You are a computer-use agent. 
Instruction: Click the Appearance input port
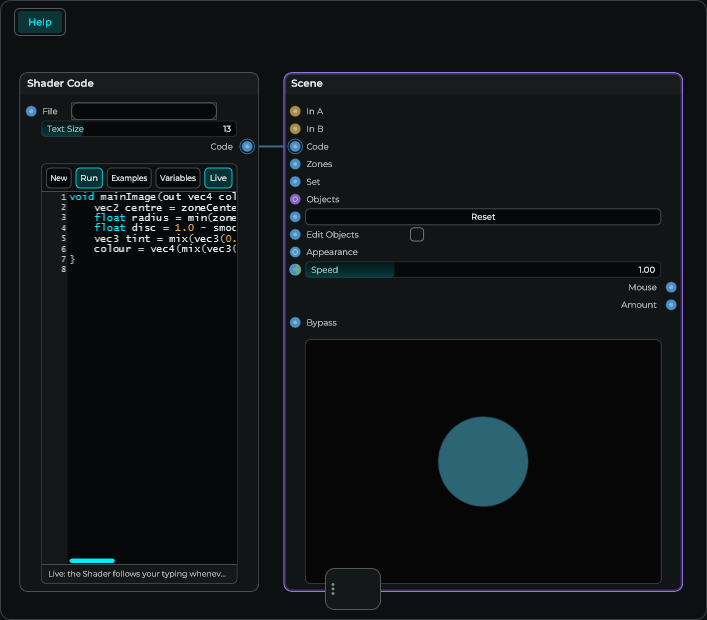point(295,252)
